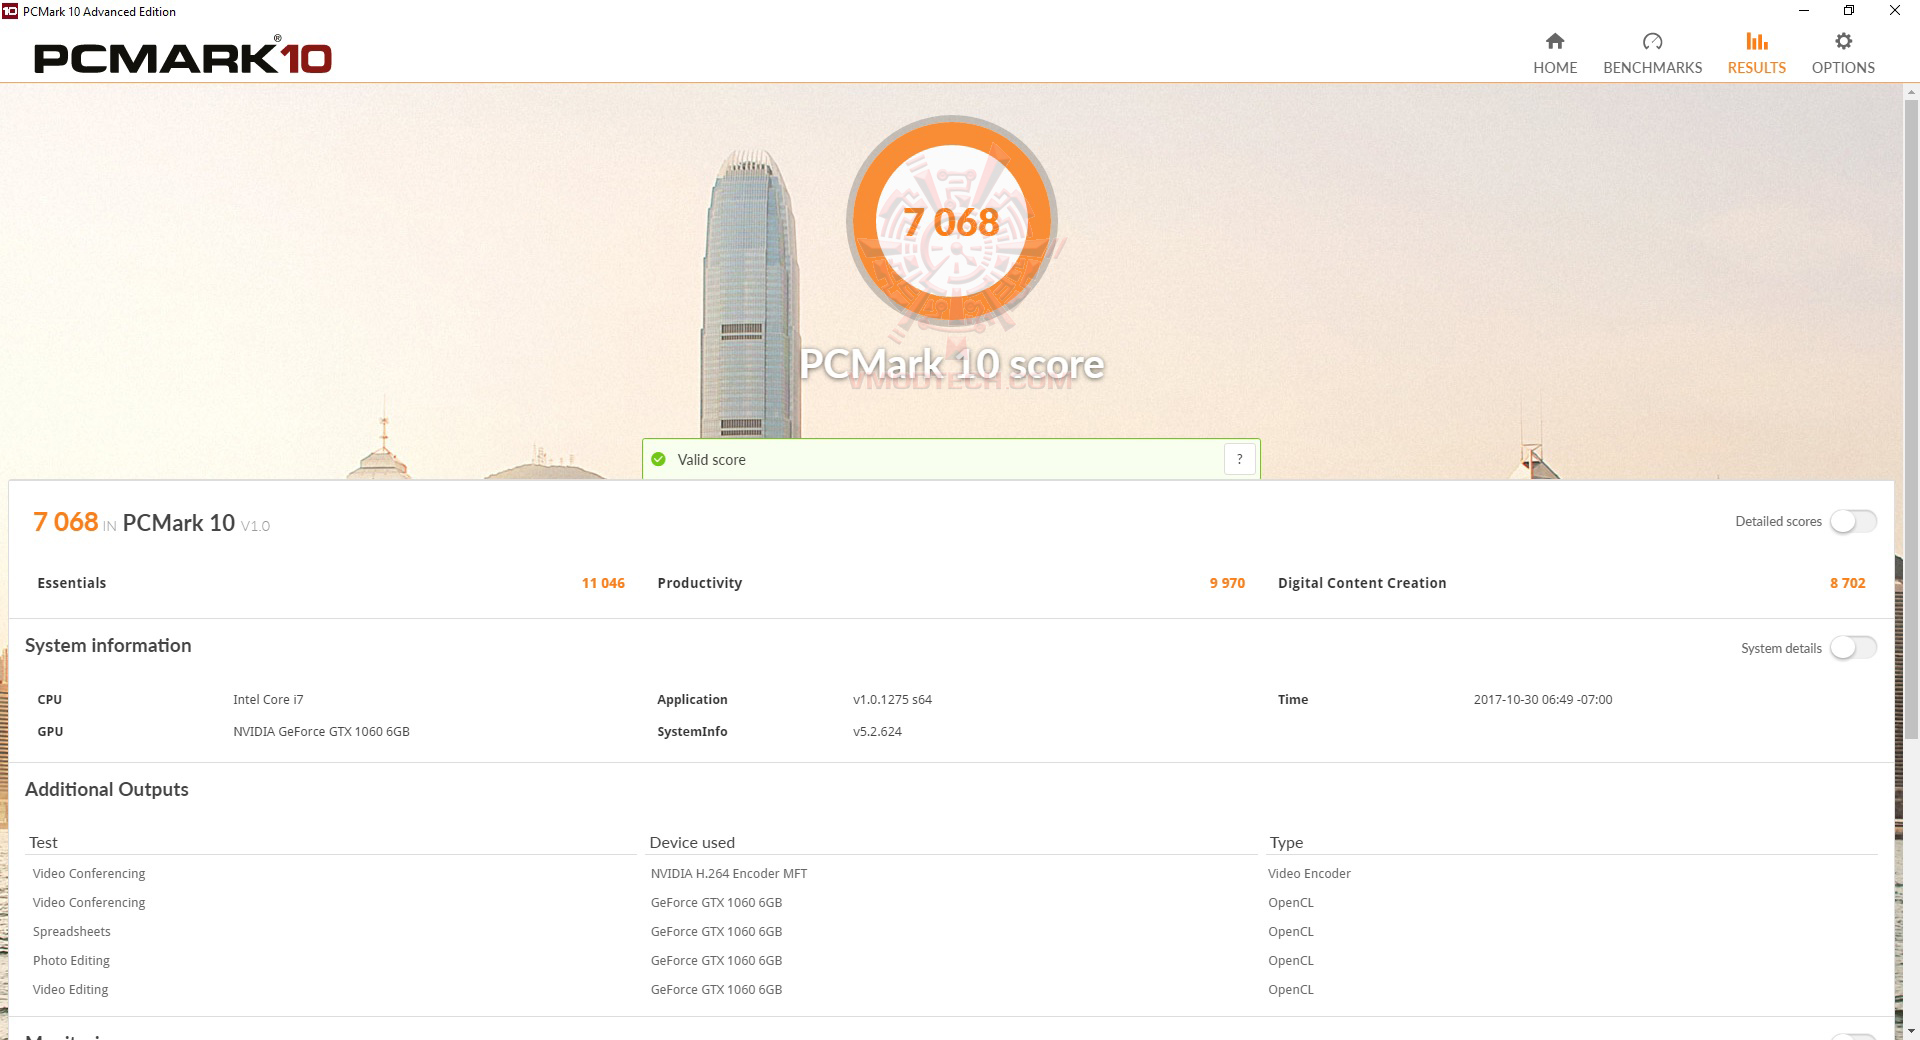
Task: Click the question mark help button
Action: pyautogui.click(x=1240, y=459)
